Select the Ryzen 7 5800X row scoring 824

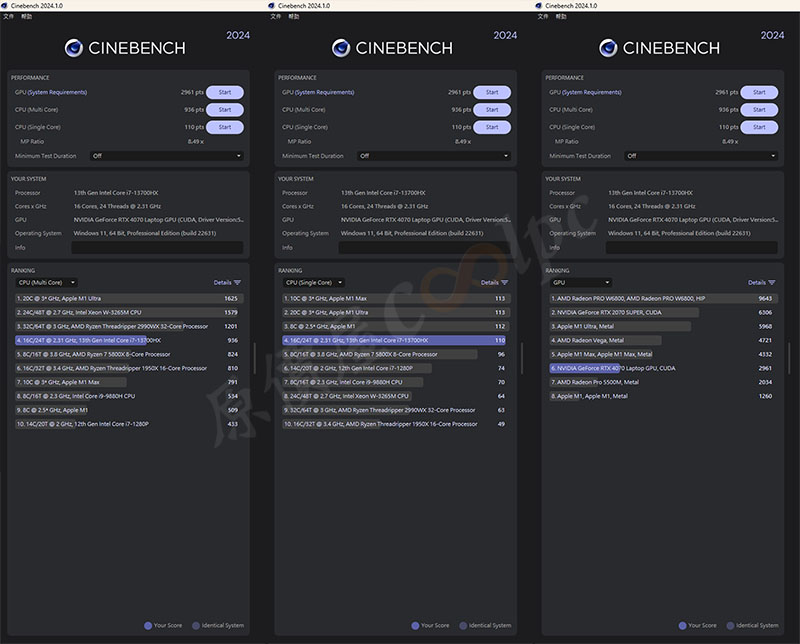[129, 354]
